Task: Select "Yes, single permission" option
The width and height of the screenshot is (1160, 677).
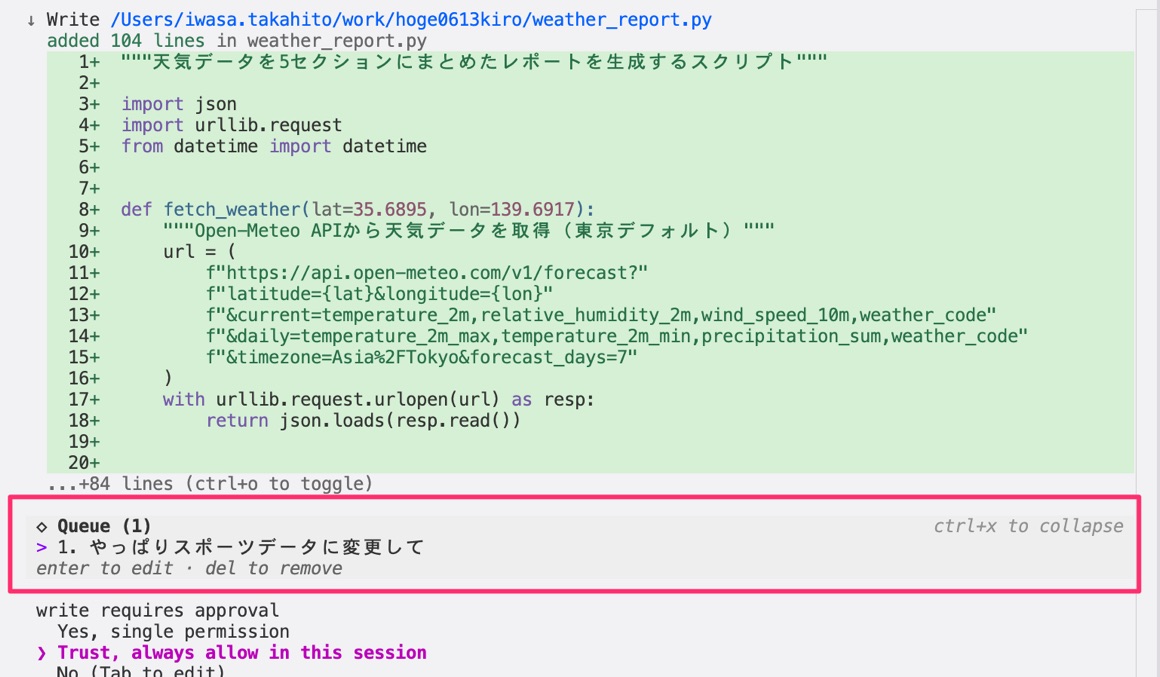Action: (173, 632)
